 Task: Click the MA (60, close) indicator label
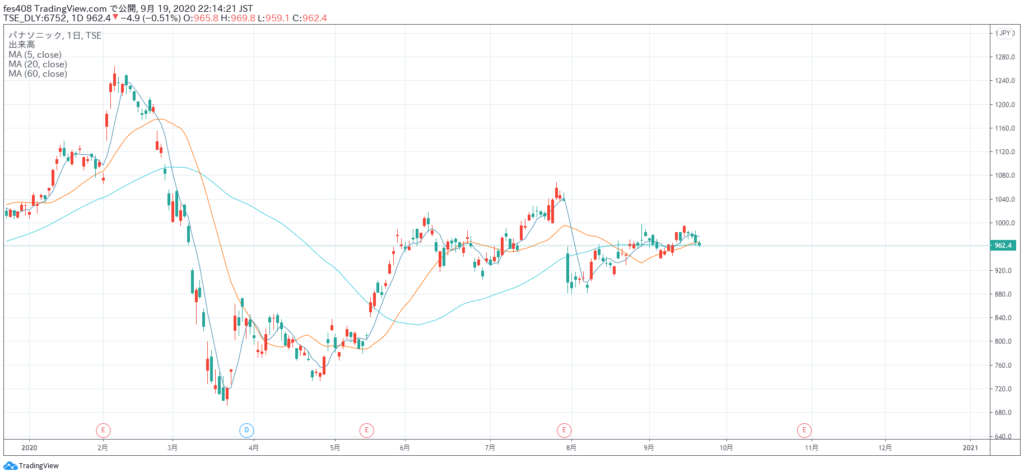[37, 74]
